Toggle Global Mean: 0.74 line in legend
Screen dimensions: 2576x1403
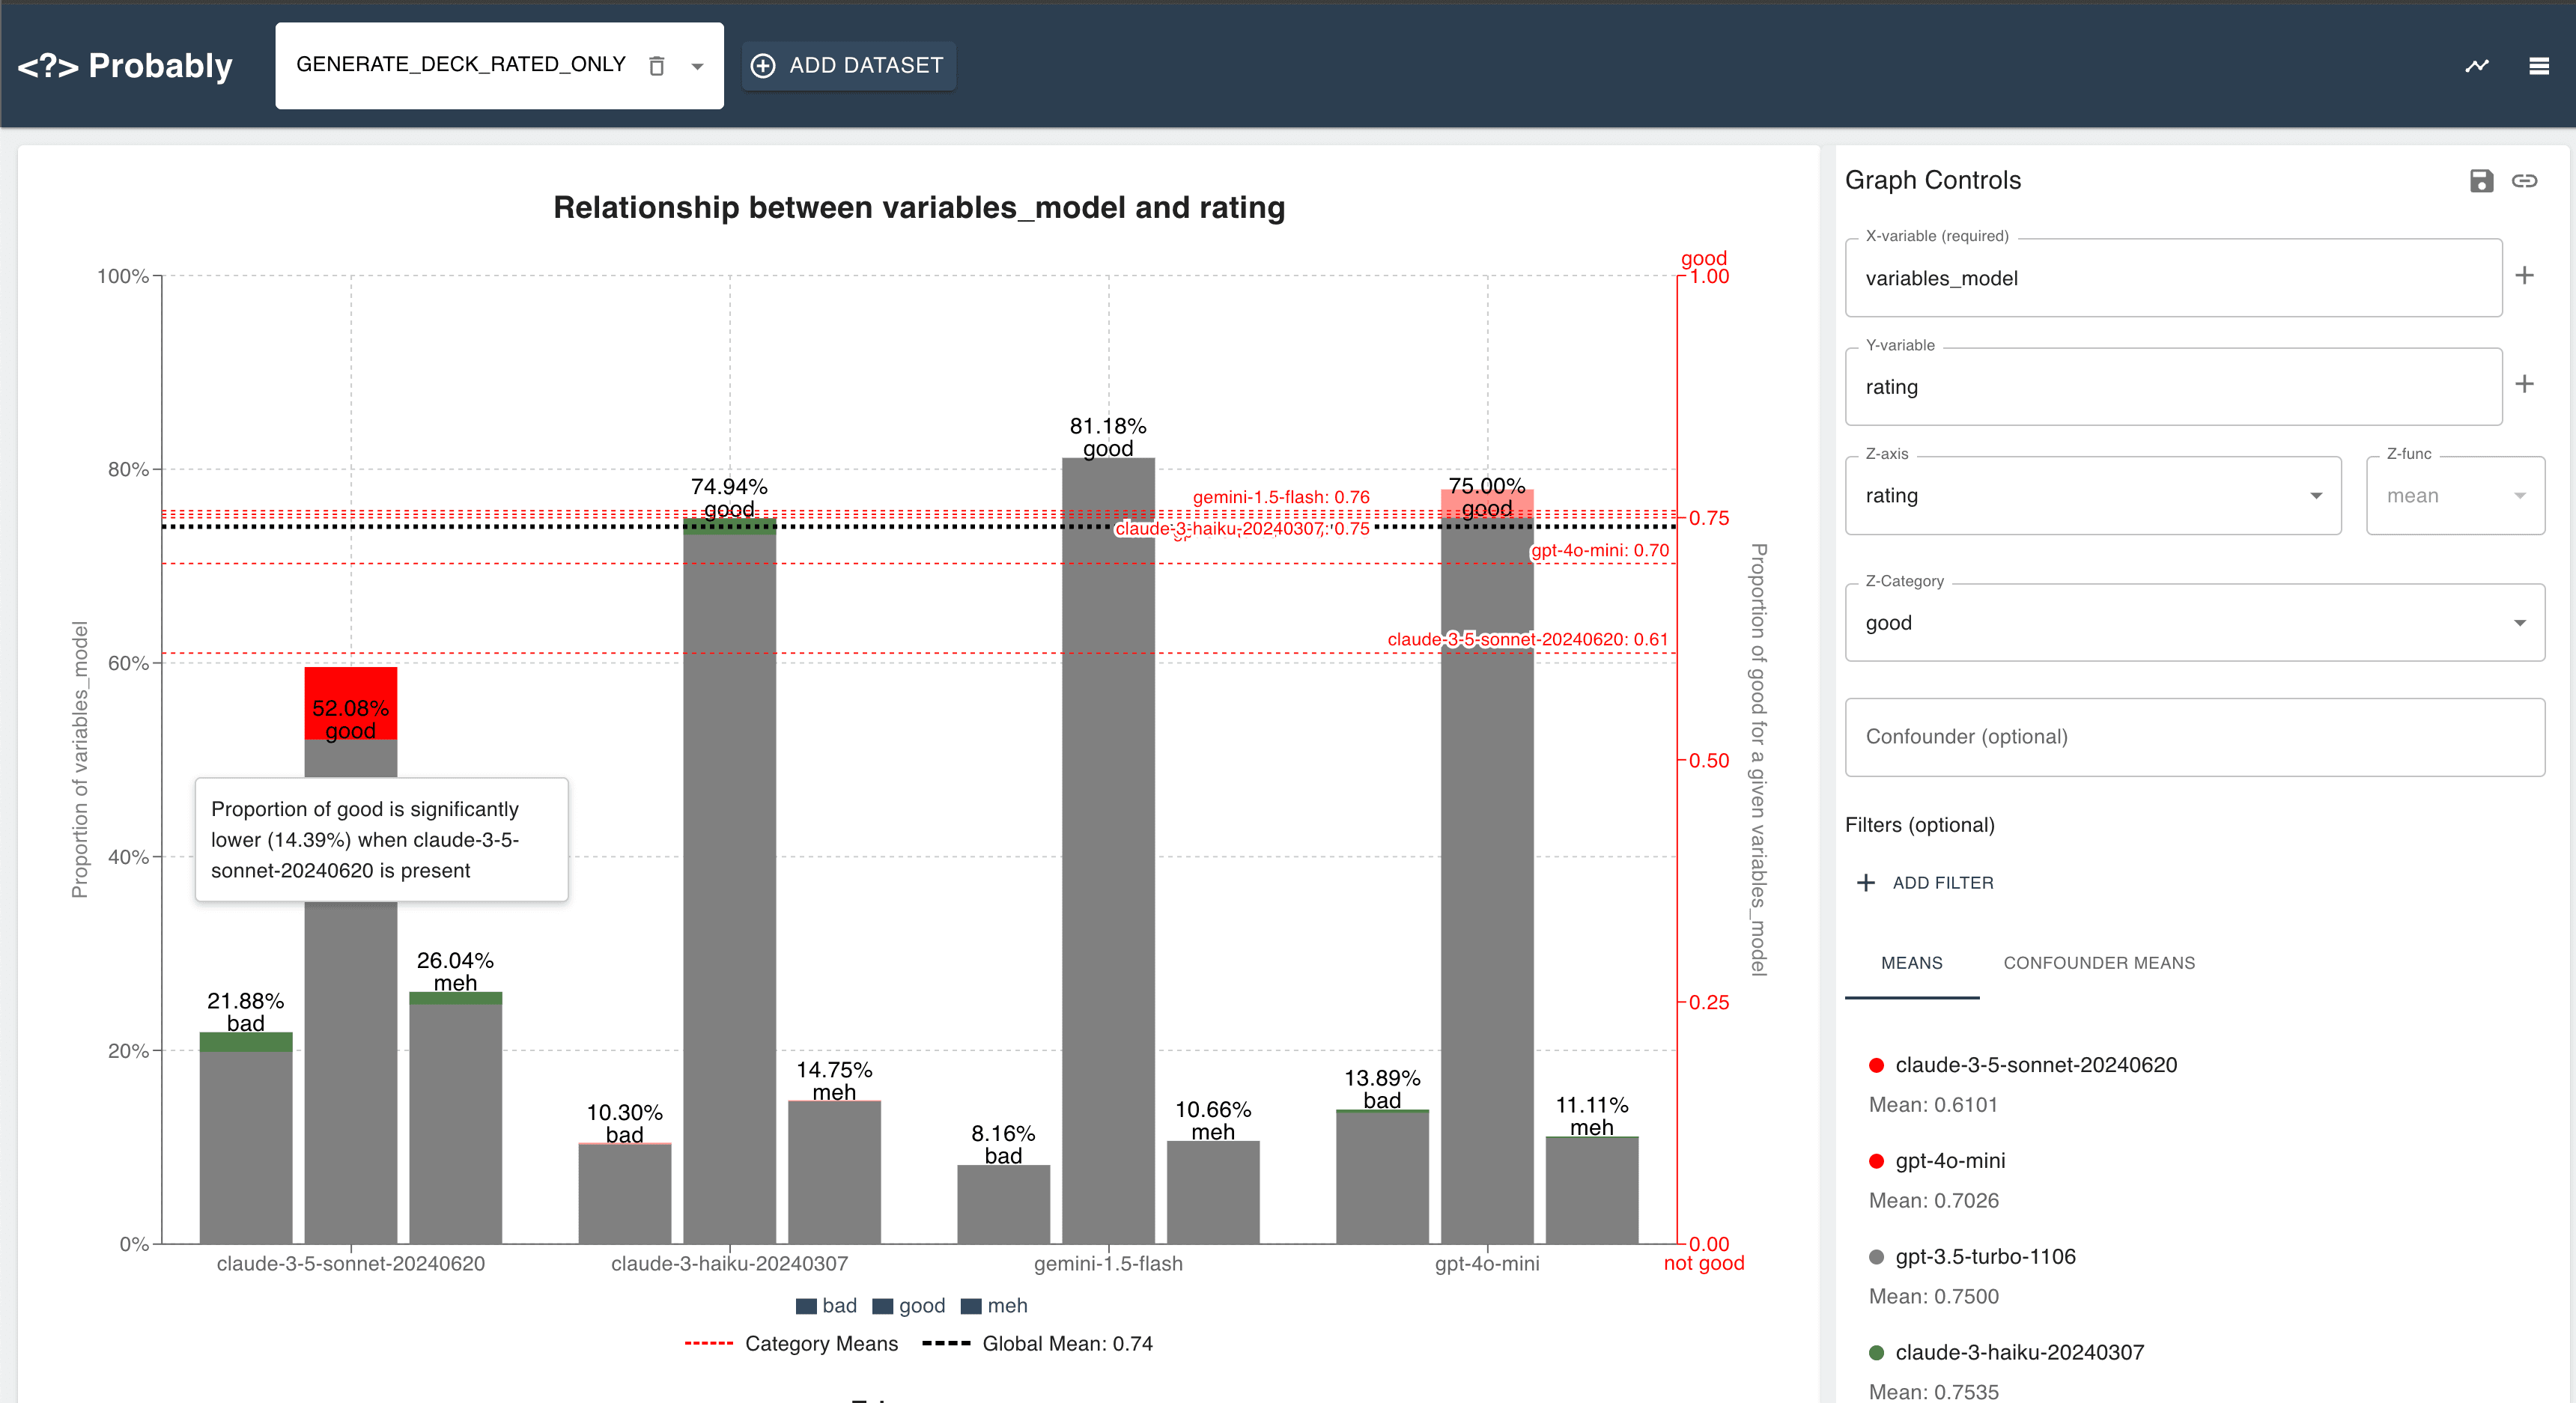(x=1037, y=1344)
